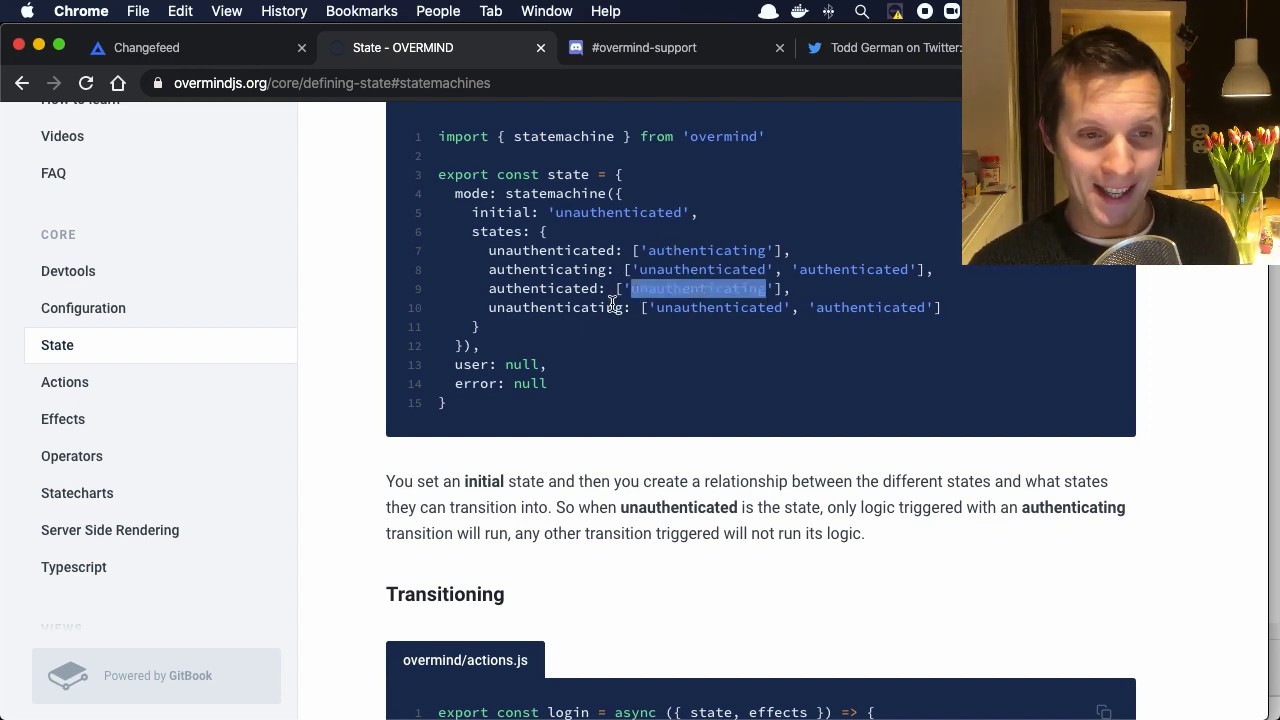This screenshot has width=1280, height=720.
Task: Open the History menu
Action: [284, 11]
